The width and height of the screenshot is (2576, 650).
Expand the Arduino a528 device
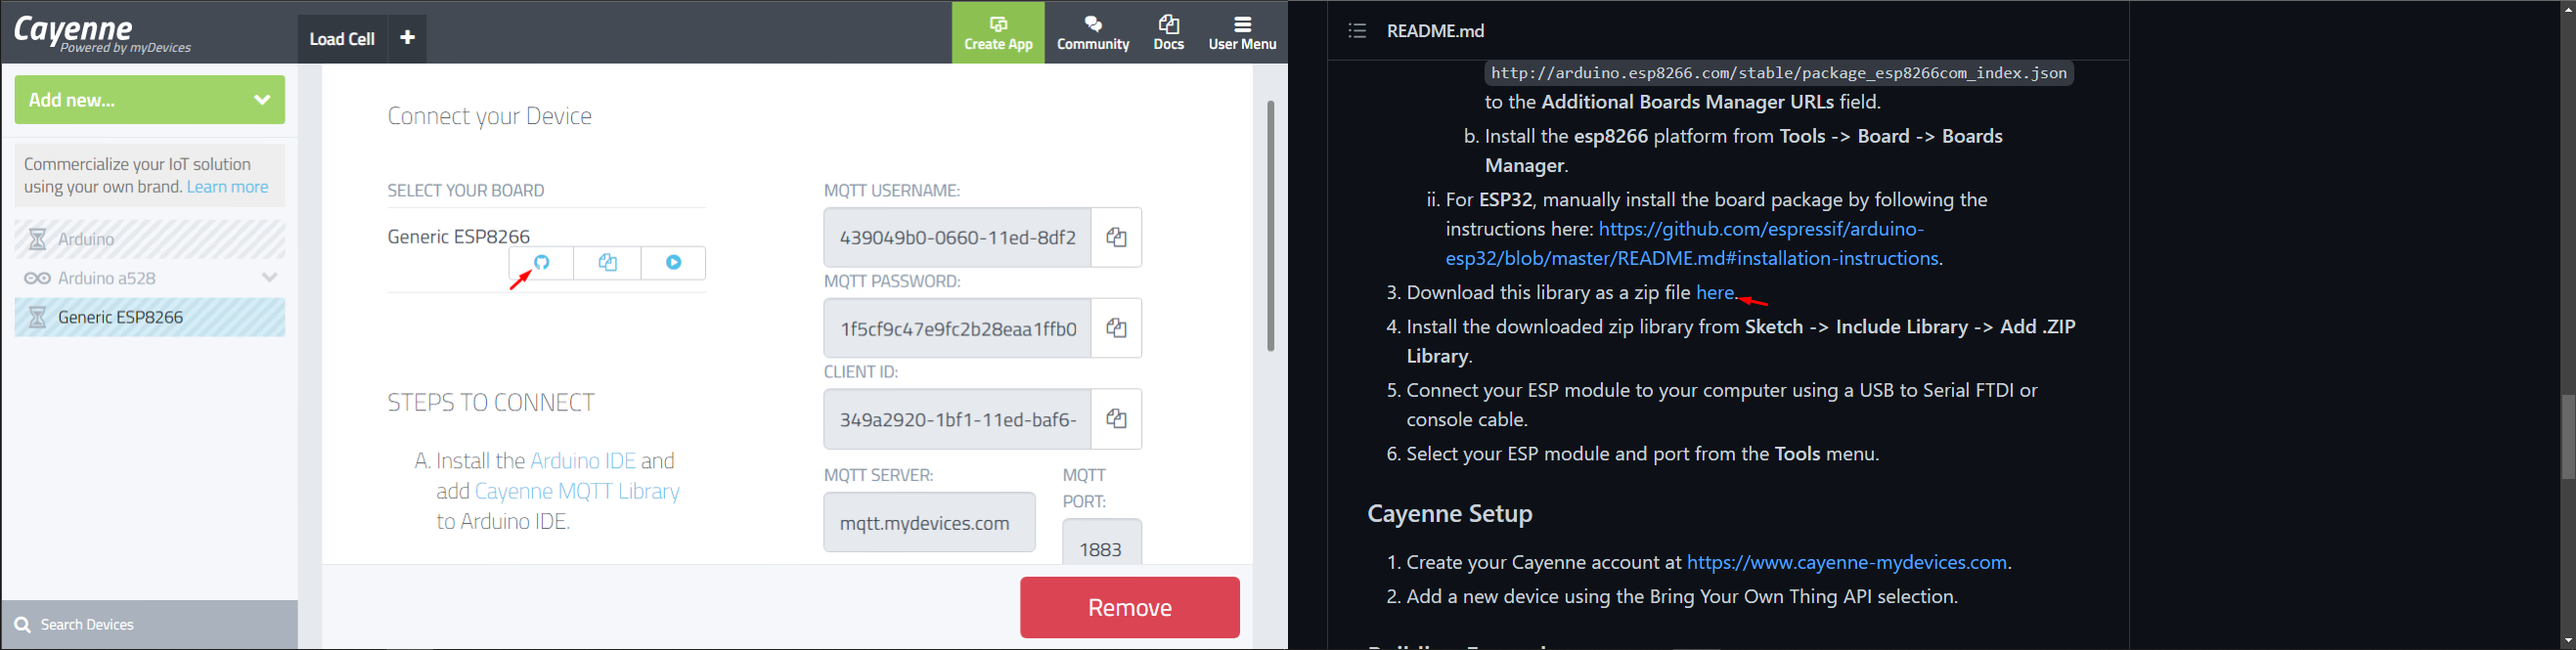[269, 278]
